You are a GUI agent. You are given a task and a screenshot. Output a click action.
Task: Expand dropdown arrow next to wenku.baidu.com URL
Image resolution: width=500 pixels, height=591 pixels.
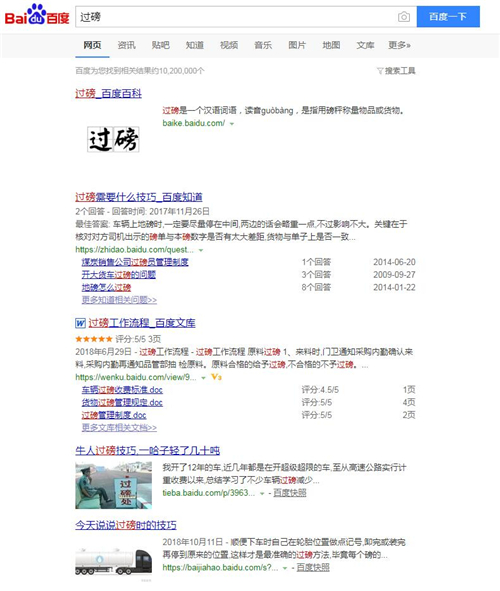[x=203, y=377]
